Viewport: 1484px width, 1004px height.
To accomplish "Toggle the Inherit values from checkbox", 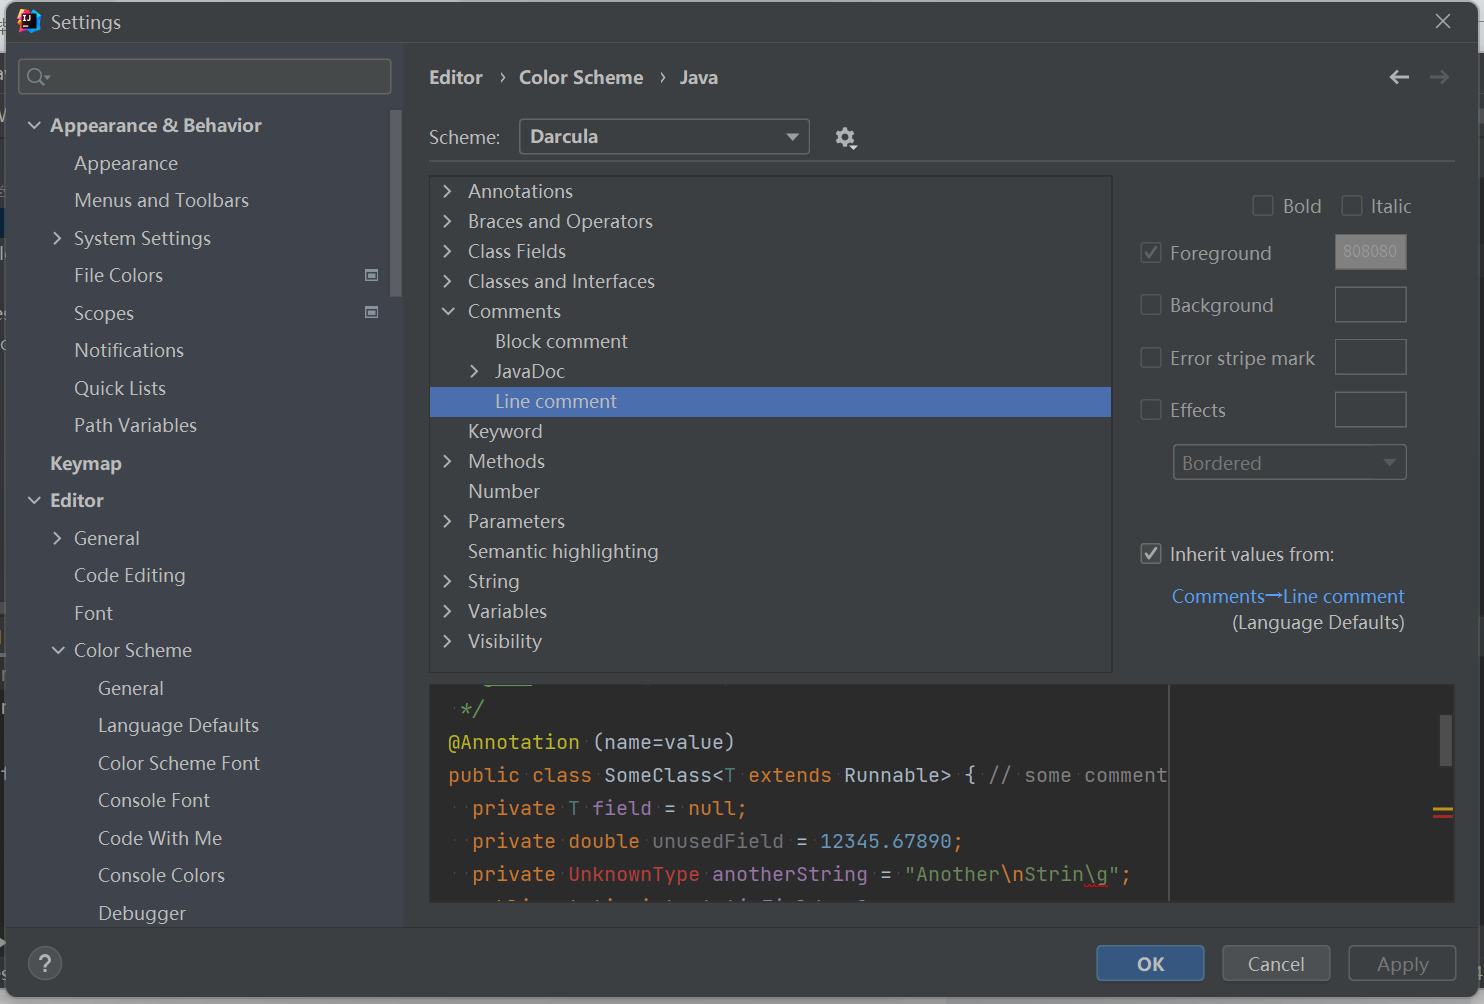I will click(x=1151, y=554).
